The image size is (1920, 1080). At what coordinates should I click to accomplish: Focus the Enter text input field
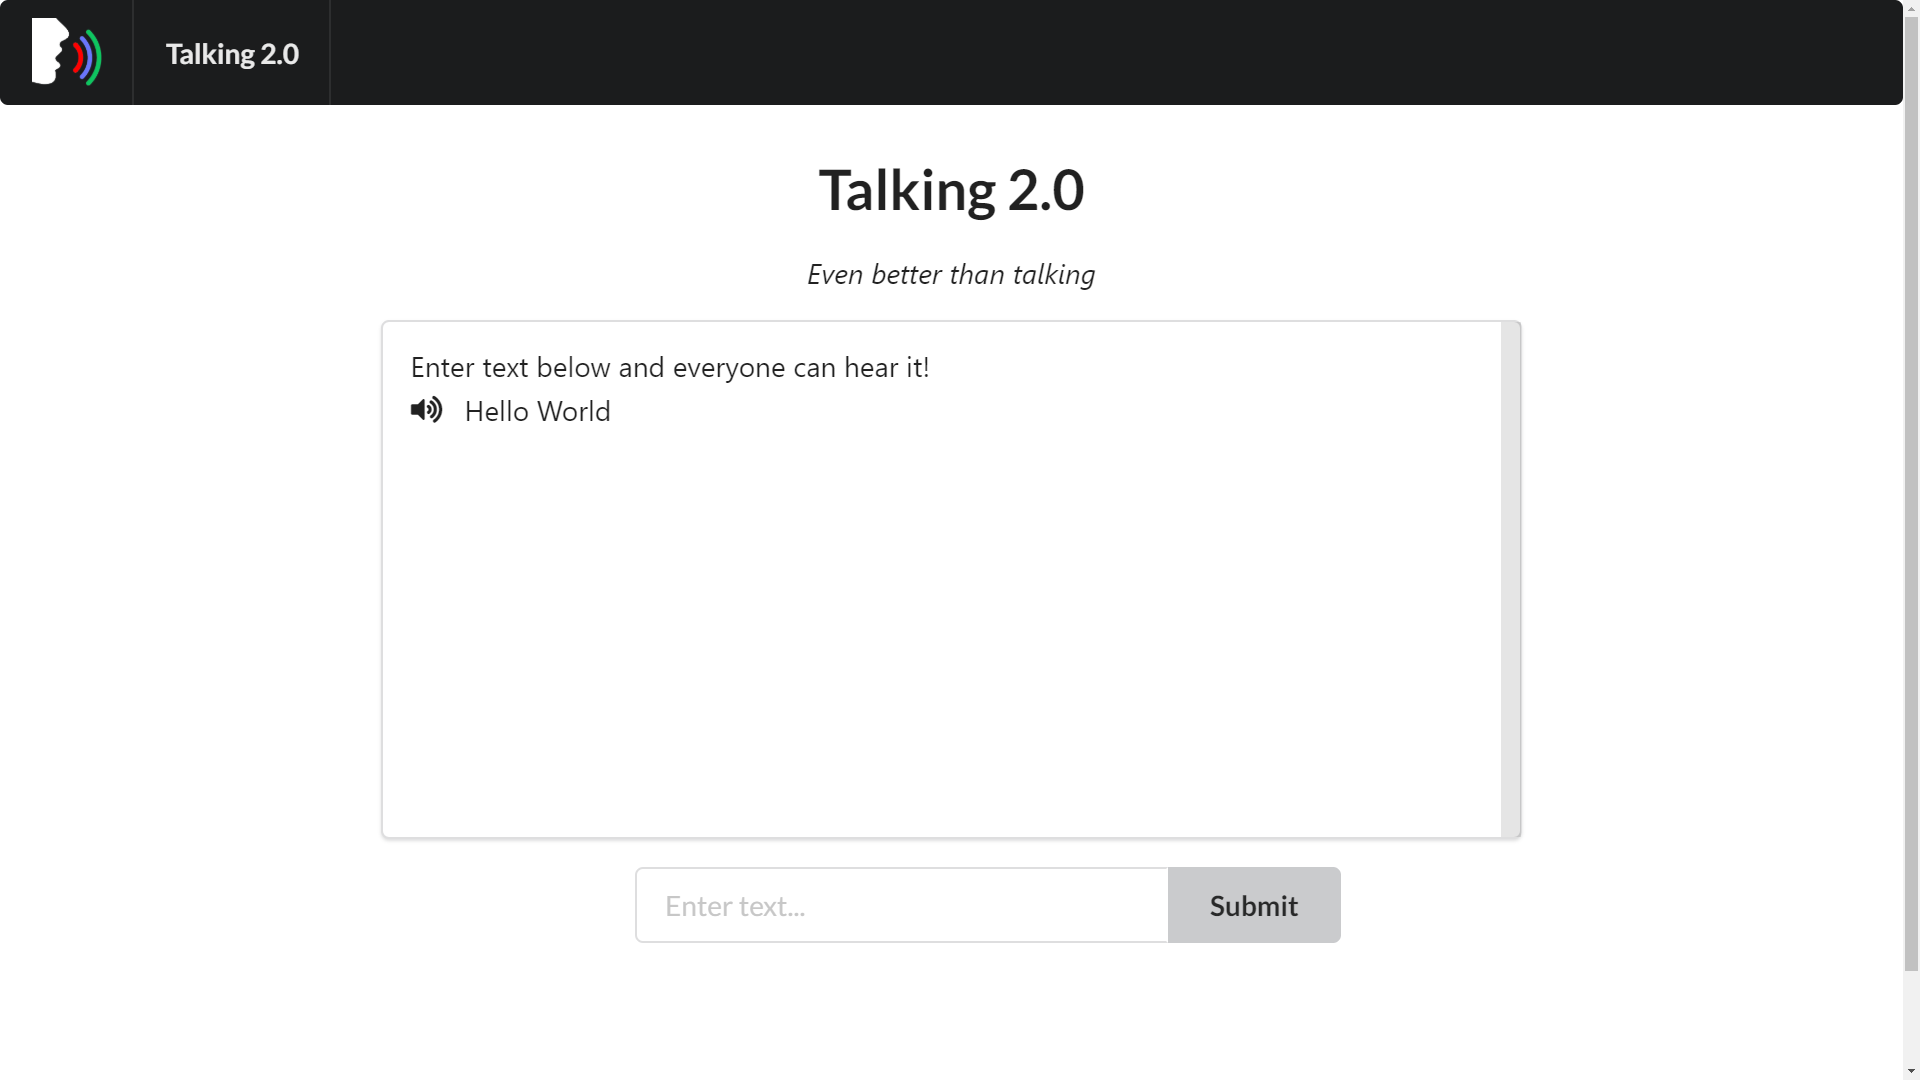[901, 905]
